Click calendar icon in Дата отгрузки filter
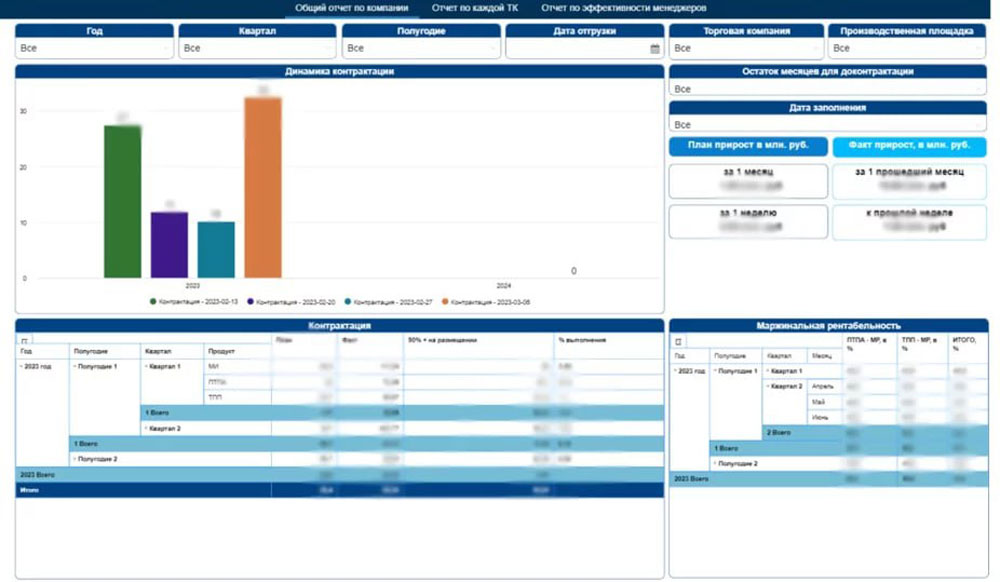Viewport: 1000px width, 582px height. (x=654, y=48)
